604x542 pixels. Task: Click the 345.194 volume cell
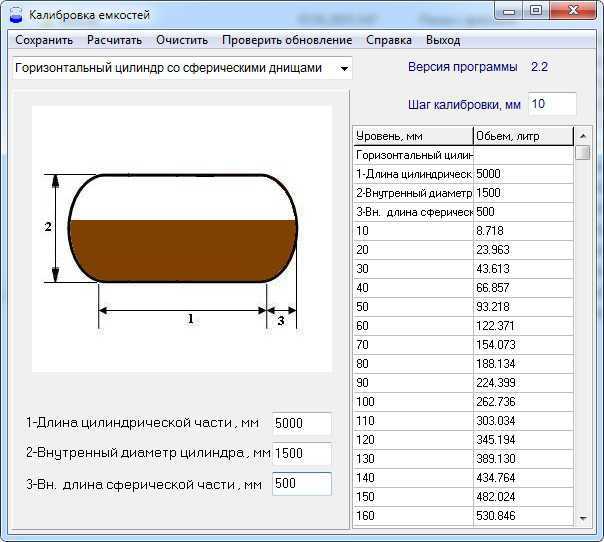coord(523,440)
